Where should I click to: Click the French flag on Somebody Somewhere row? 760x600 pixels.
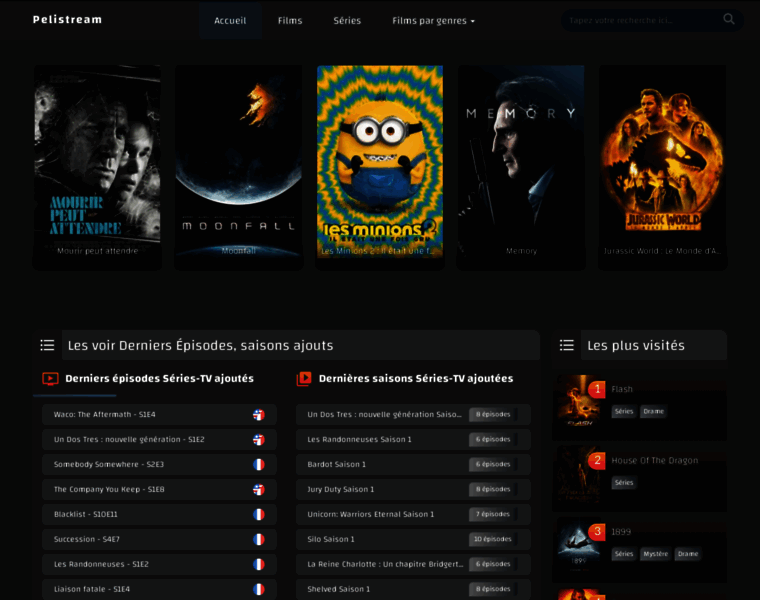259,465
